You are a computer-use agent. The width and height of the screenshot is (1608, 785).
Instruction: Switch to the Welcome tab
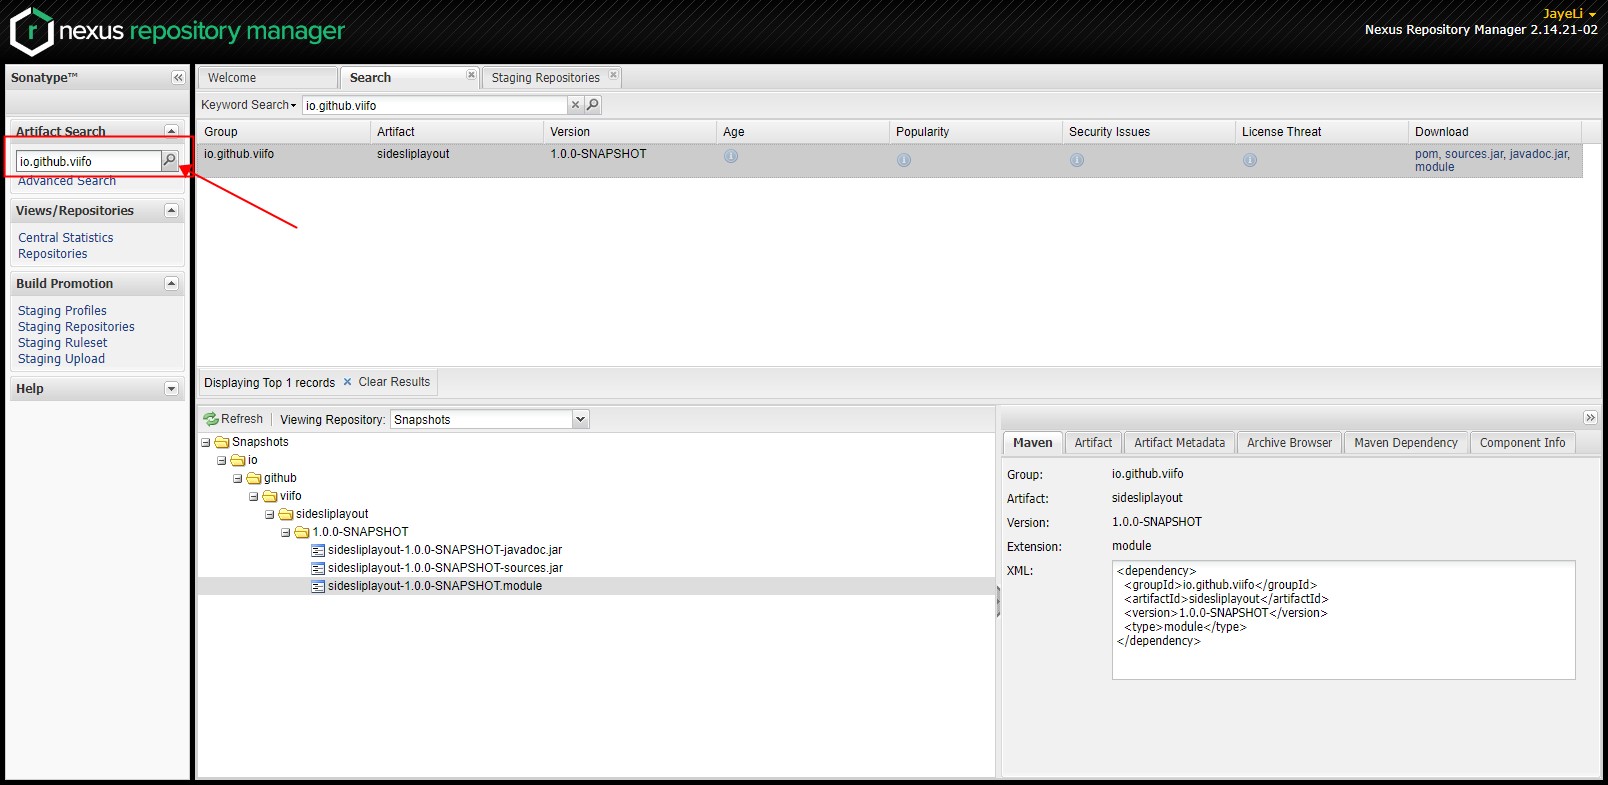pos(266,78)
